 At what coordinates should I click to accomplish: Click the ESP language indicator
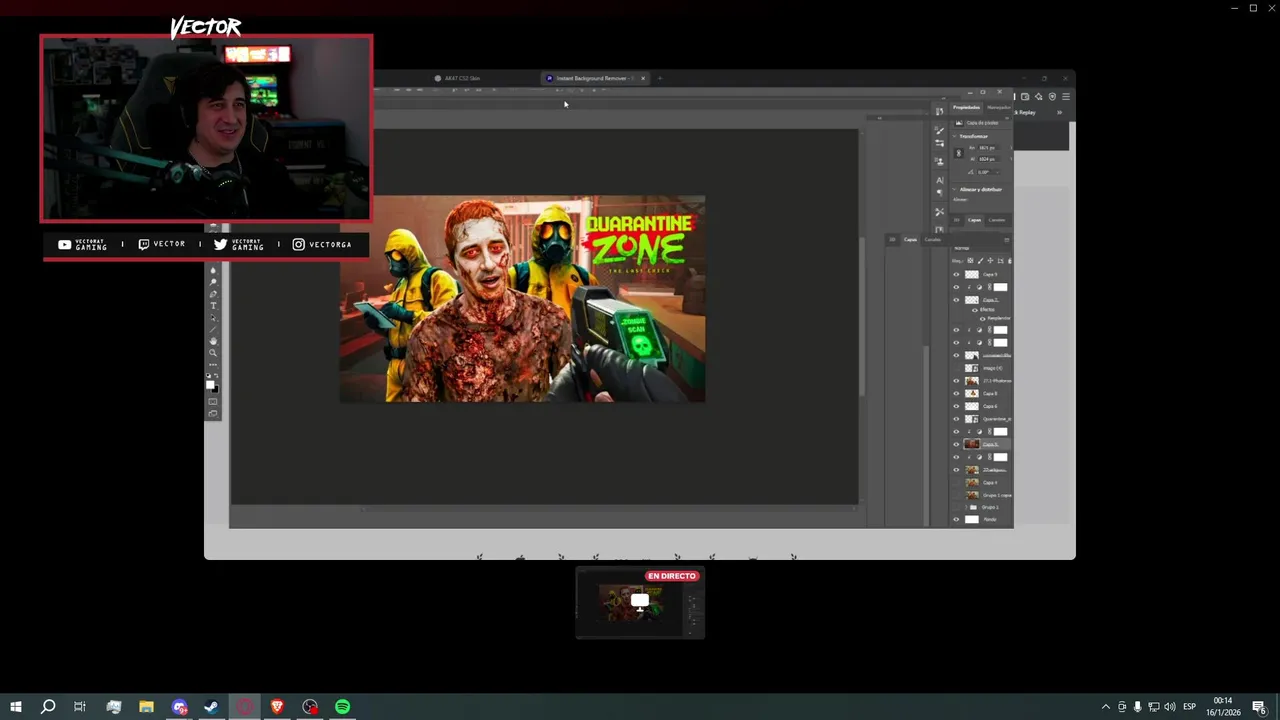tap(1189, 707)
